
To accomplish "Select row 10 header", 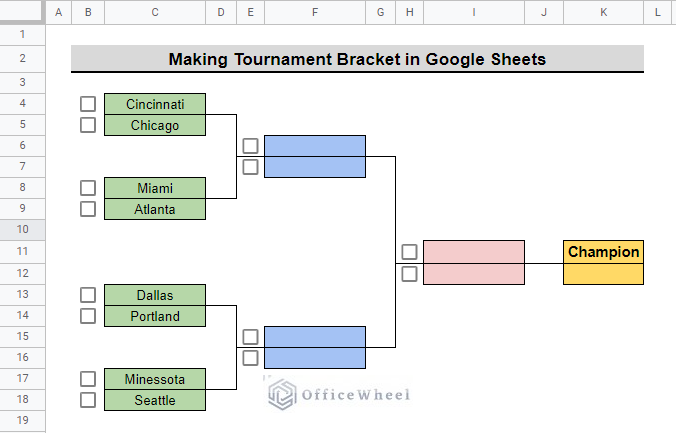I will point(22,229).
